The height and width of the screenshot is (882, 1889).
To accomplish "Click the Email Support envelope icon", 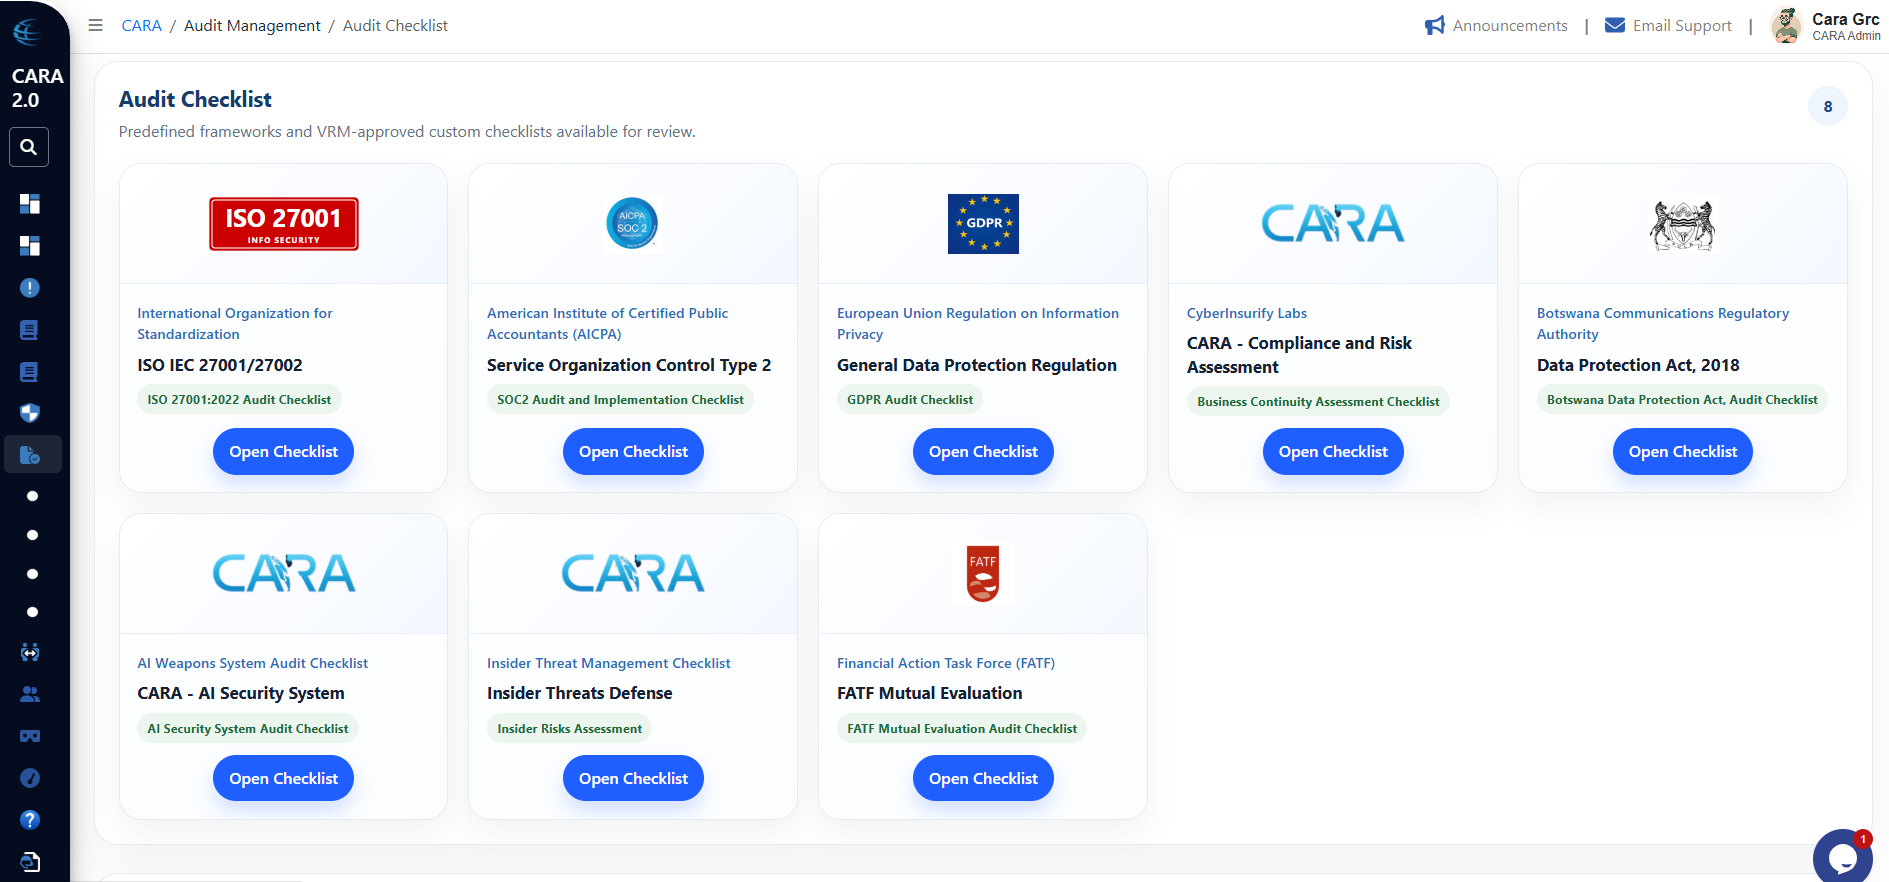I will coord(1615,25).
